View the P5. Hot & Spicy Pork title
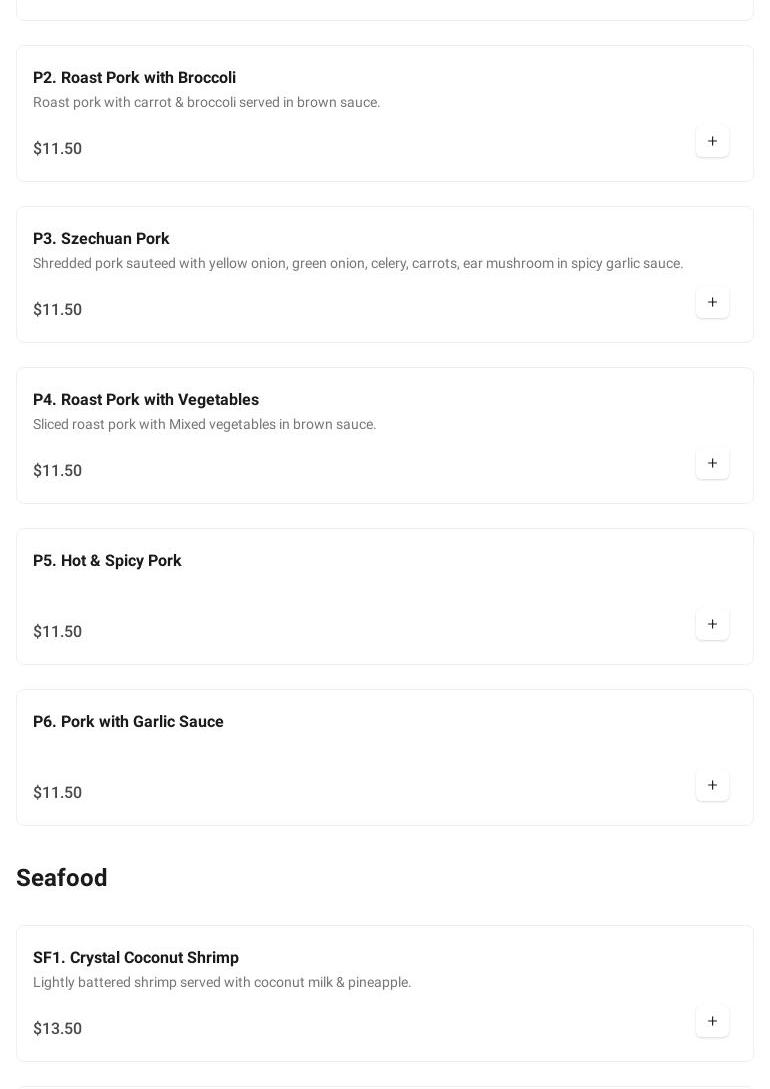Screen dimensions: 770x1089 click(x=107, y=561)
